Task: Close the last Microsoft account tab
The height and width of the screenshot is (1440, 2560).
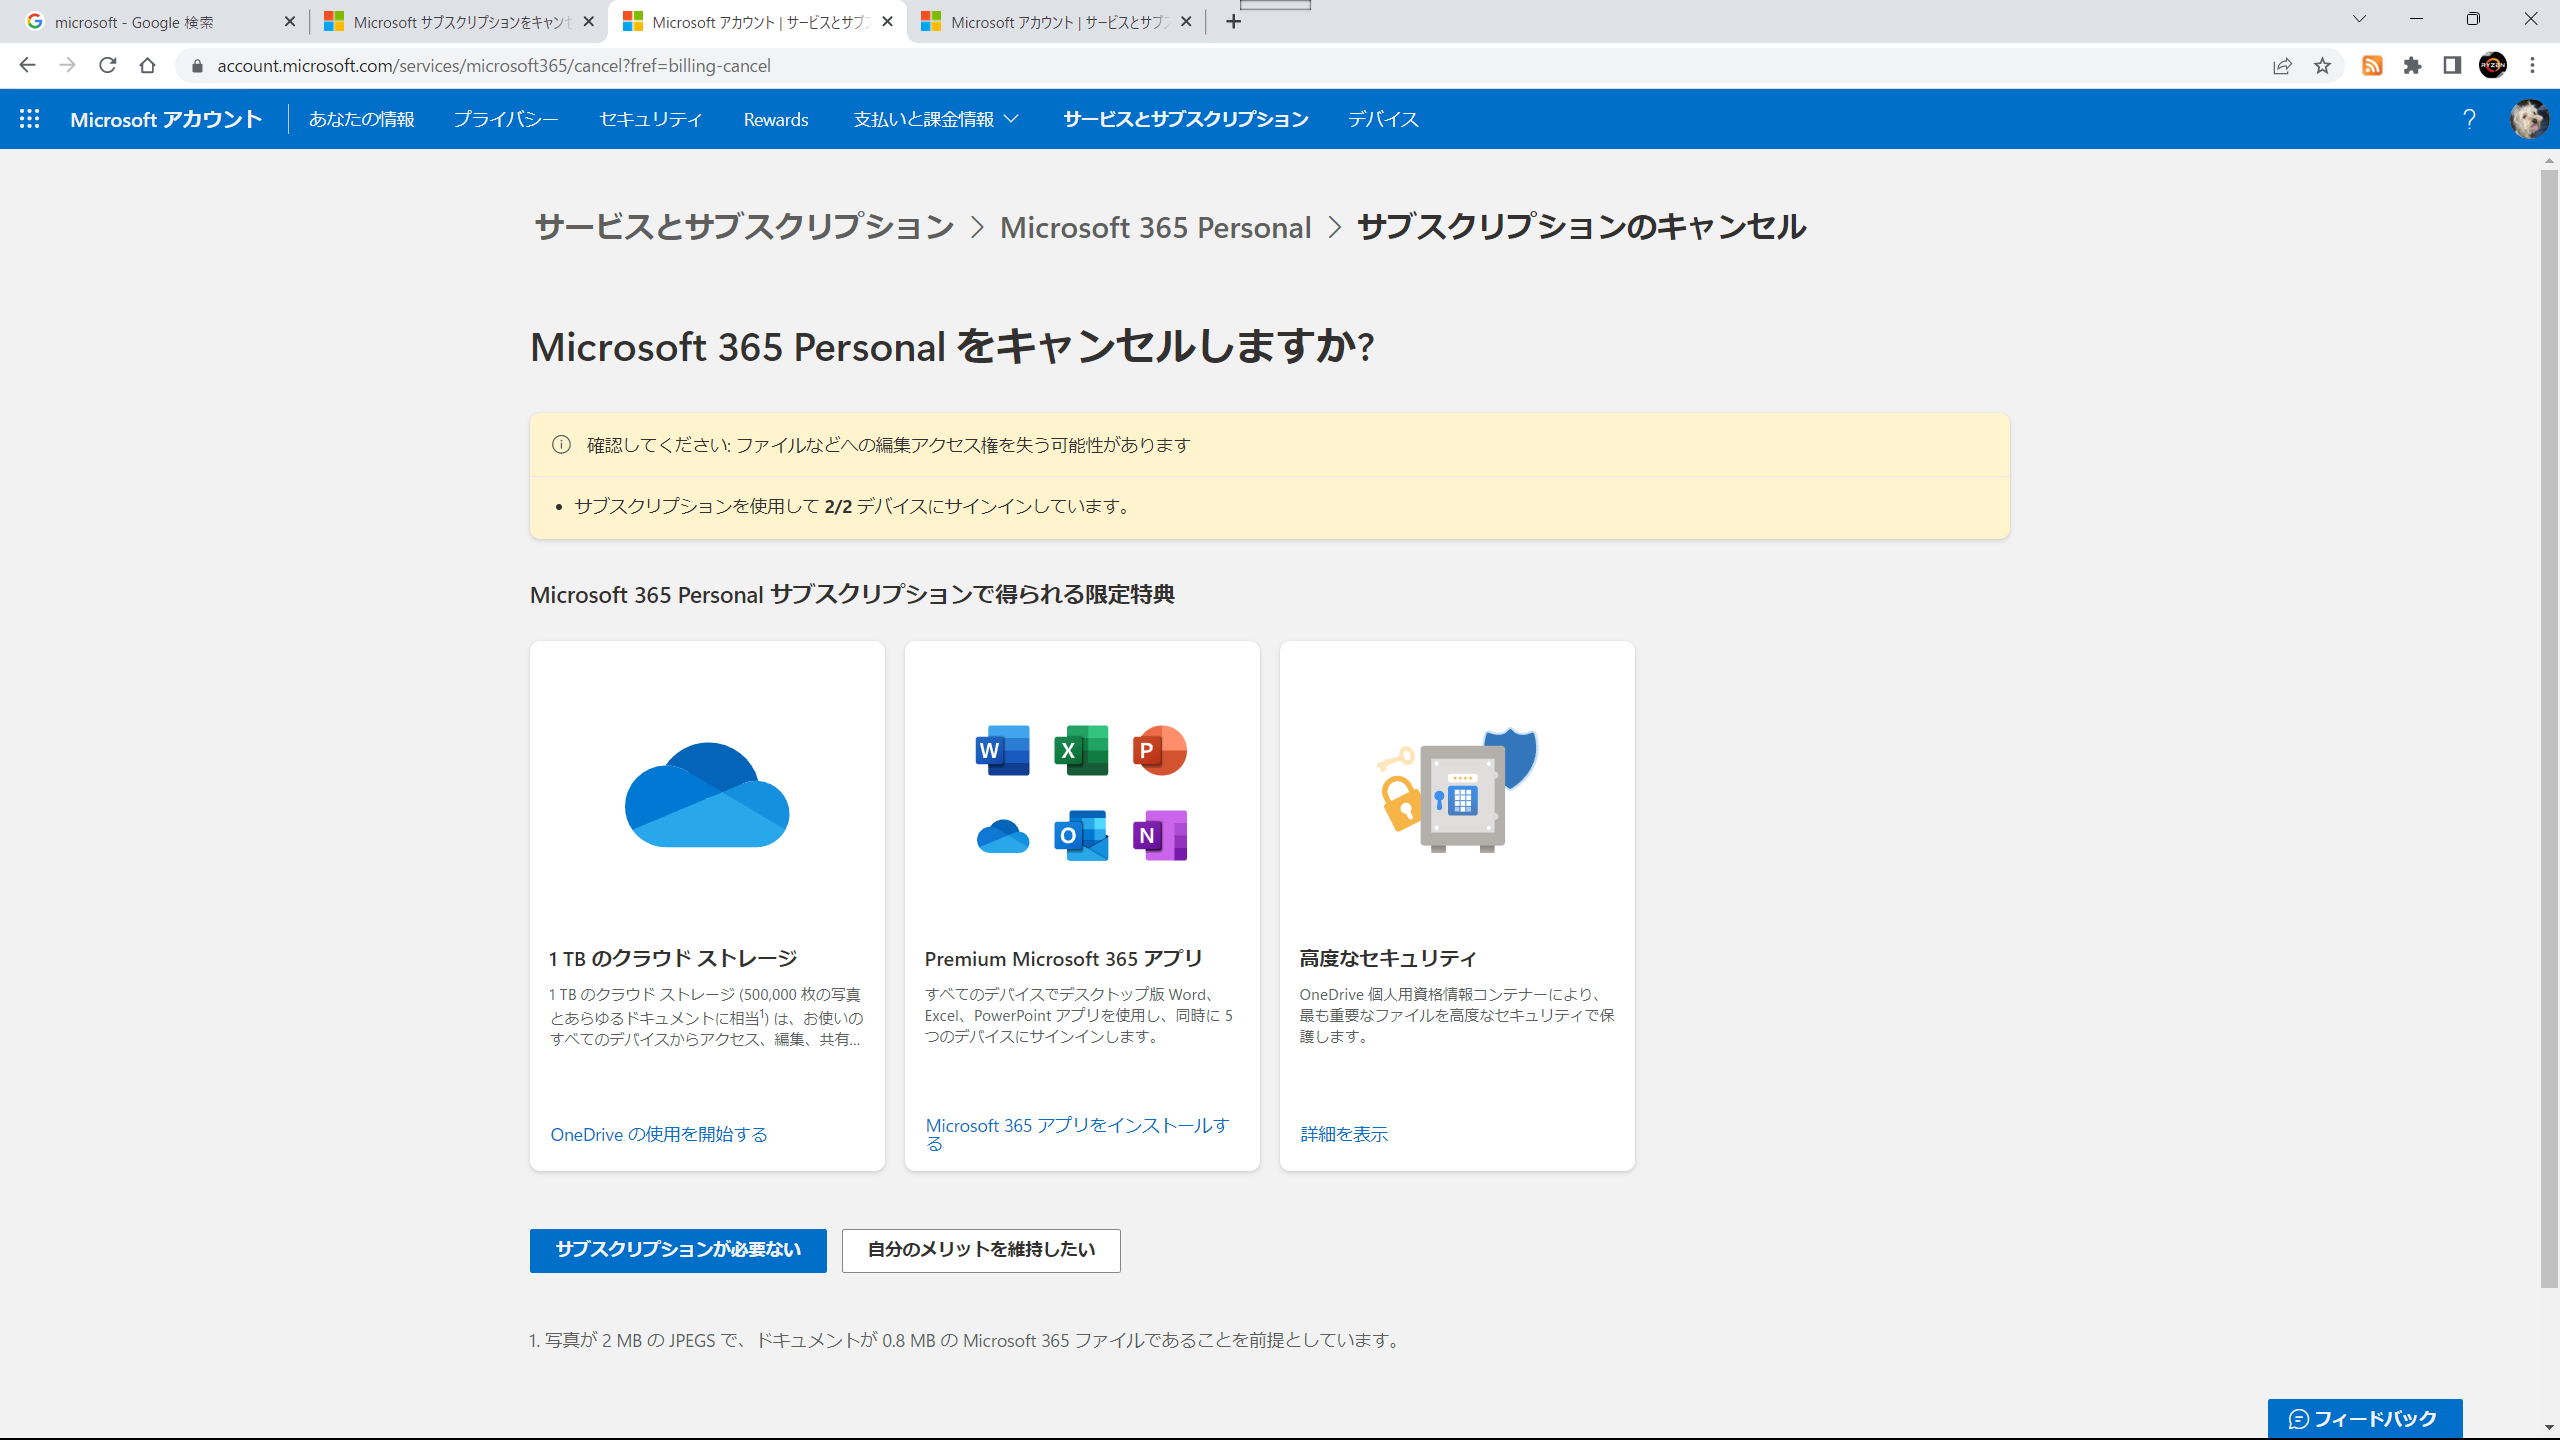Action: [x=1186, y=21]
